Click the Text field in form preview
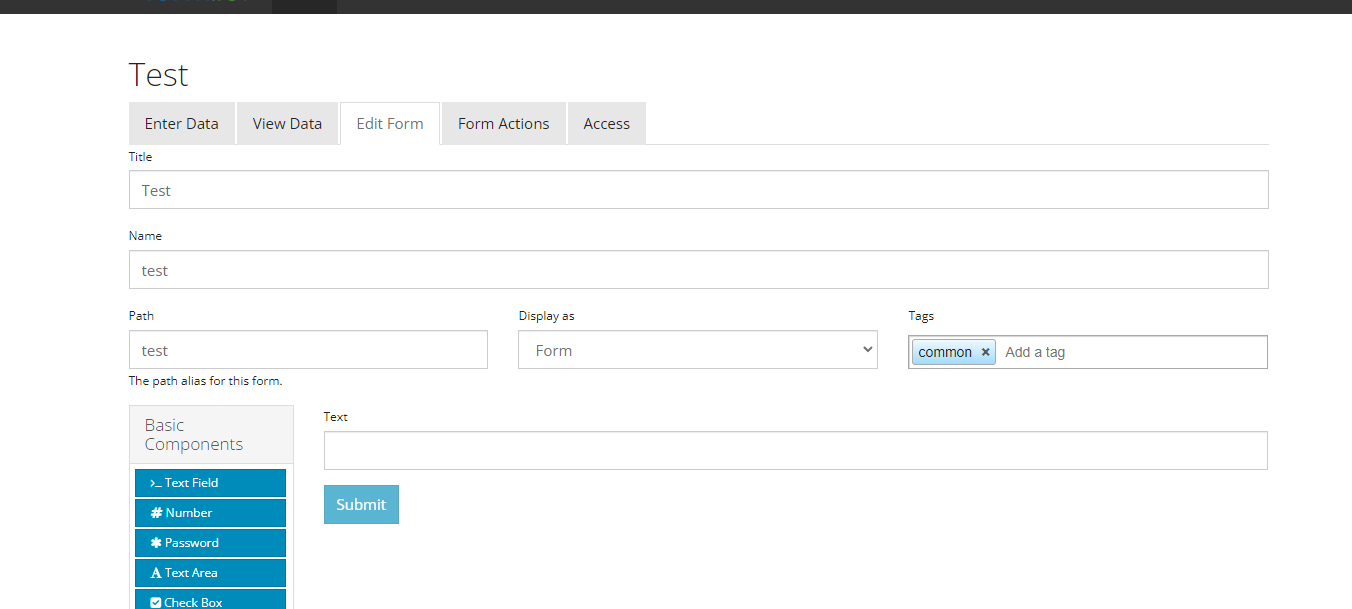Image resolution: width=1352 pixels, height=609 pixels. [795, 450]
